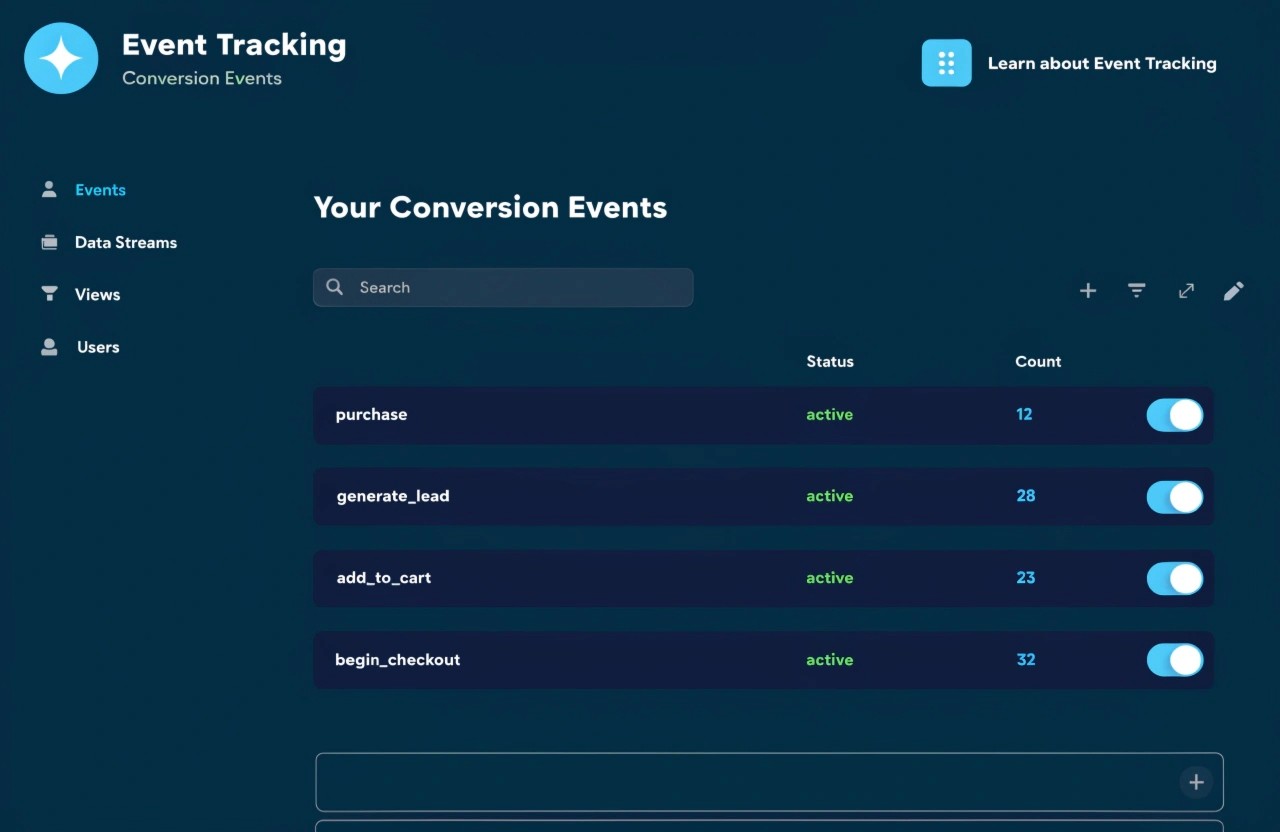
Task: Click the Count column header
Action: [x=1038, y=361]
